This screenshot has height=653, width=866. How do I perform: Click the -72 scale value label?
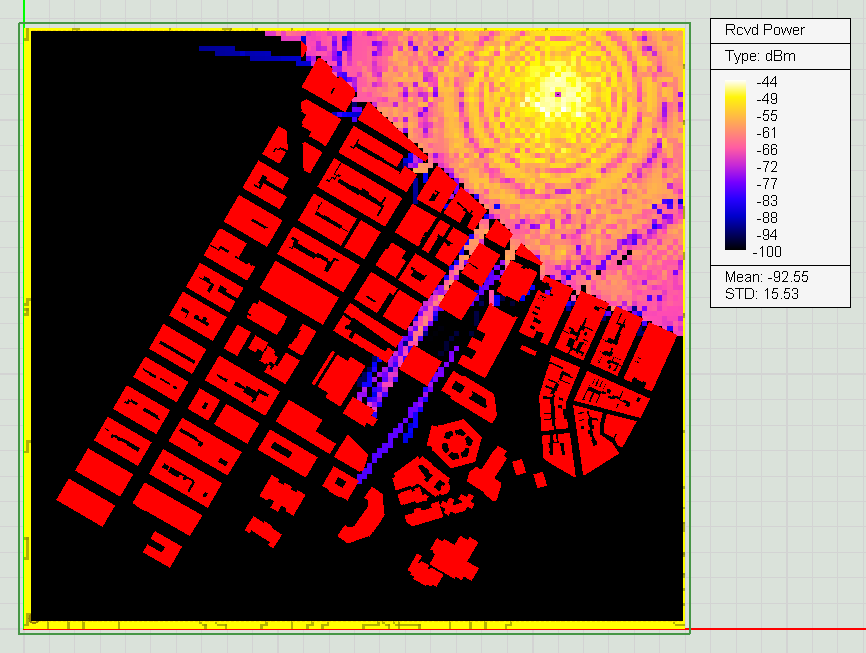coord(767,166)
